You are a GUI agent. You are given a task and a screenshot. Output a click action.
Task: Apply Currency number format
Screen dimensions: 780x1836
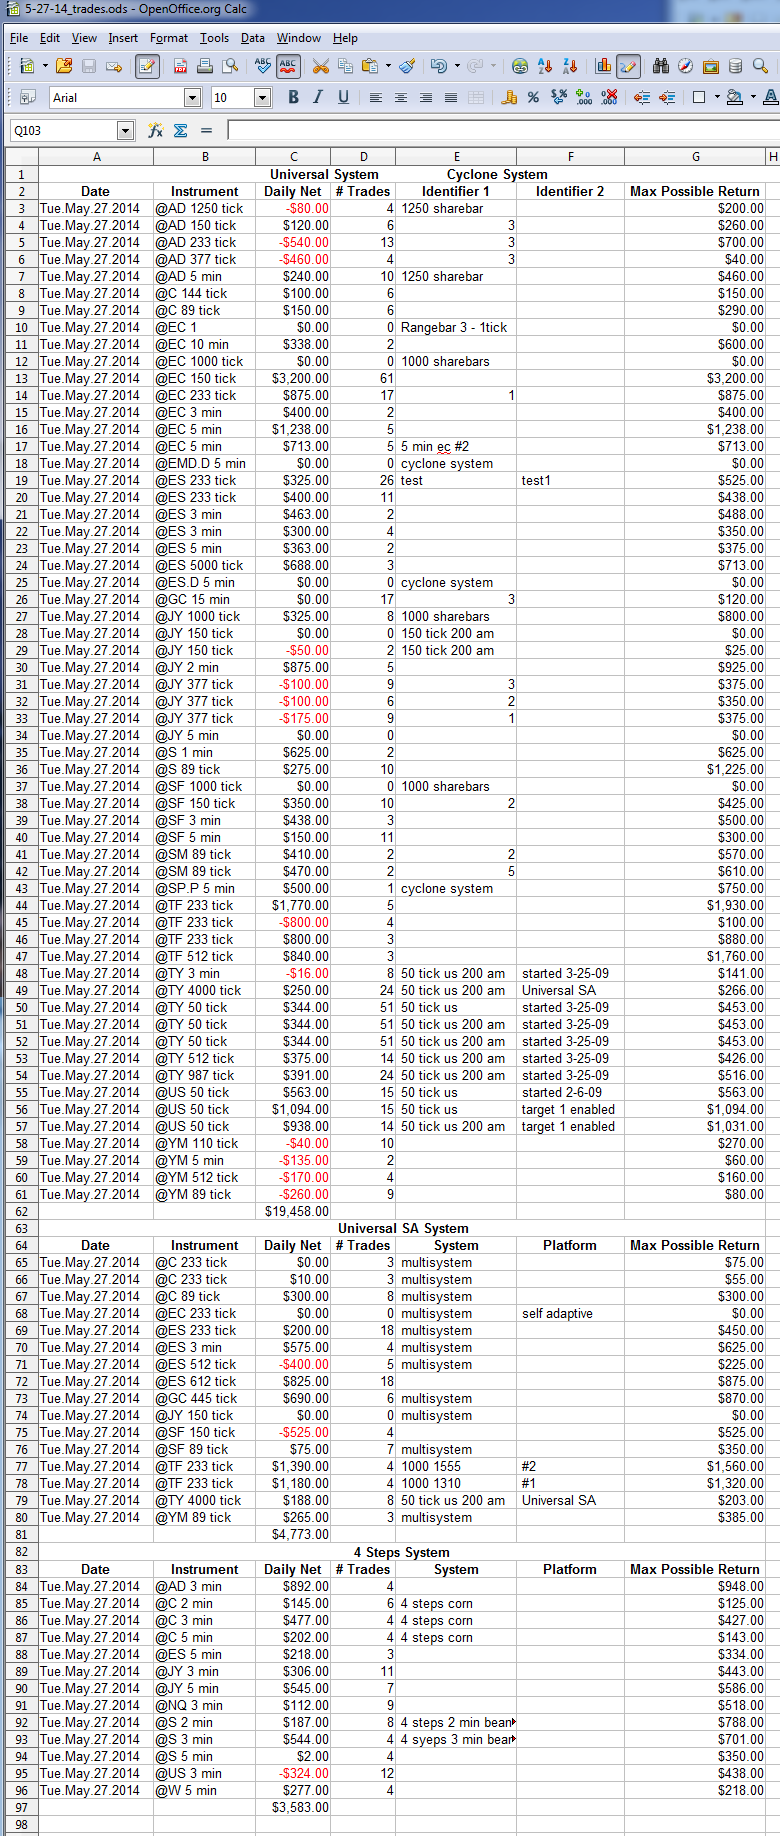[x=509, y=97]
